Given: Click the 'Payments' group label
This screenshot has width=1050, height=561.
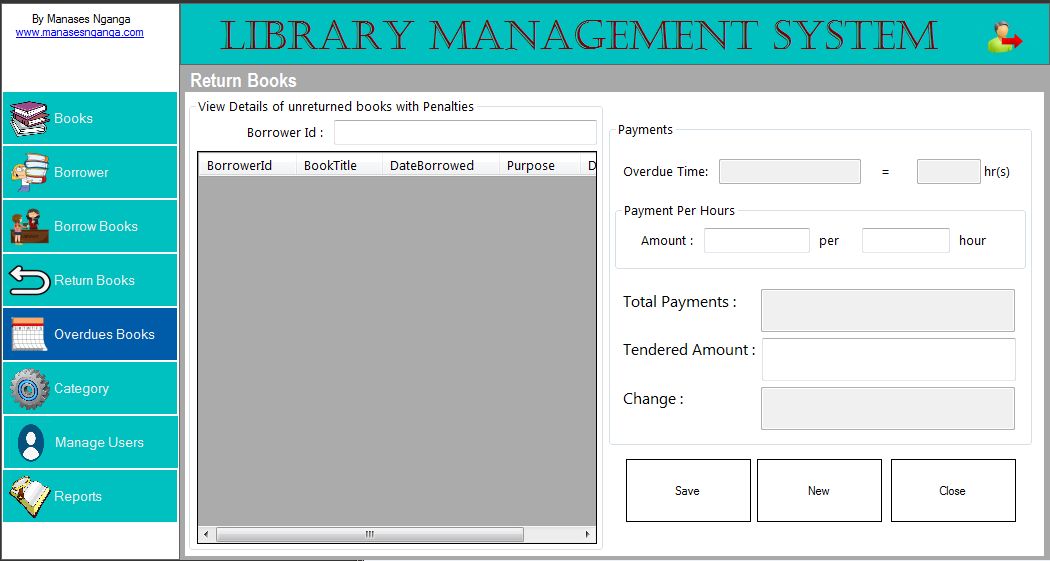Looking at the screenshot, I should coord(645,129).
